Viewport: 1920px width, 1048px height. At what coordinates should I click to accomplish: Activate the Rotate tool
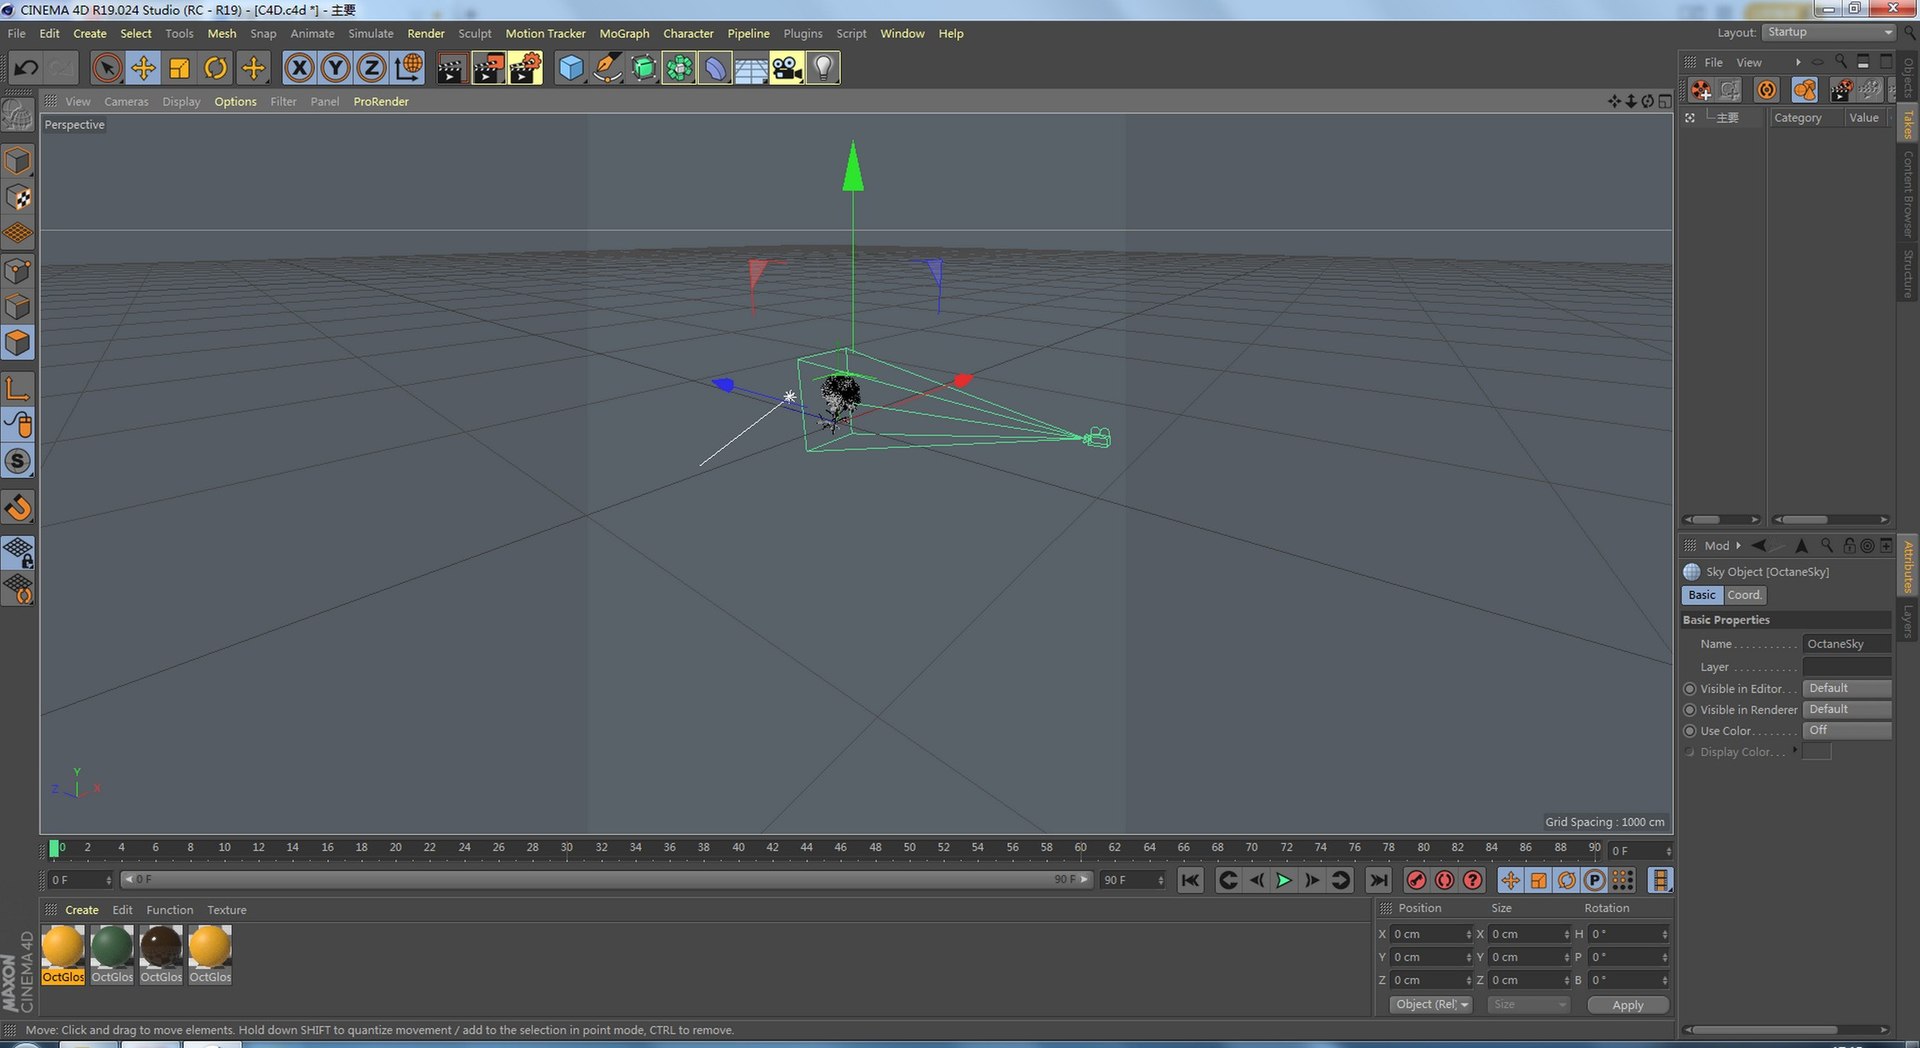click(215, 68)
